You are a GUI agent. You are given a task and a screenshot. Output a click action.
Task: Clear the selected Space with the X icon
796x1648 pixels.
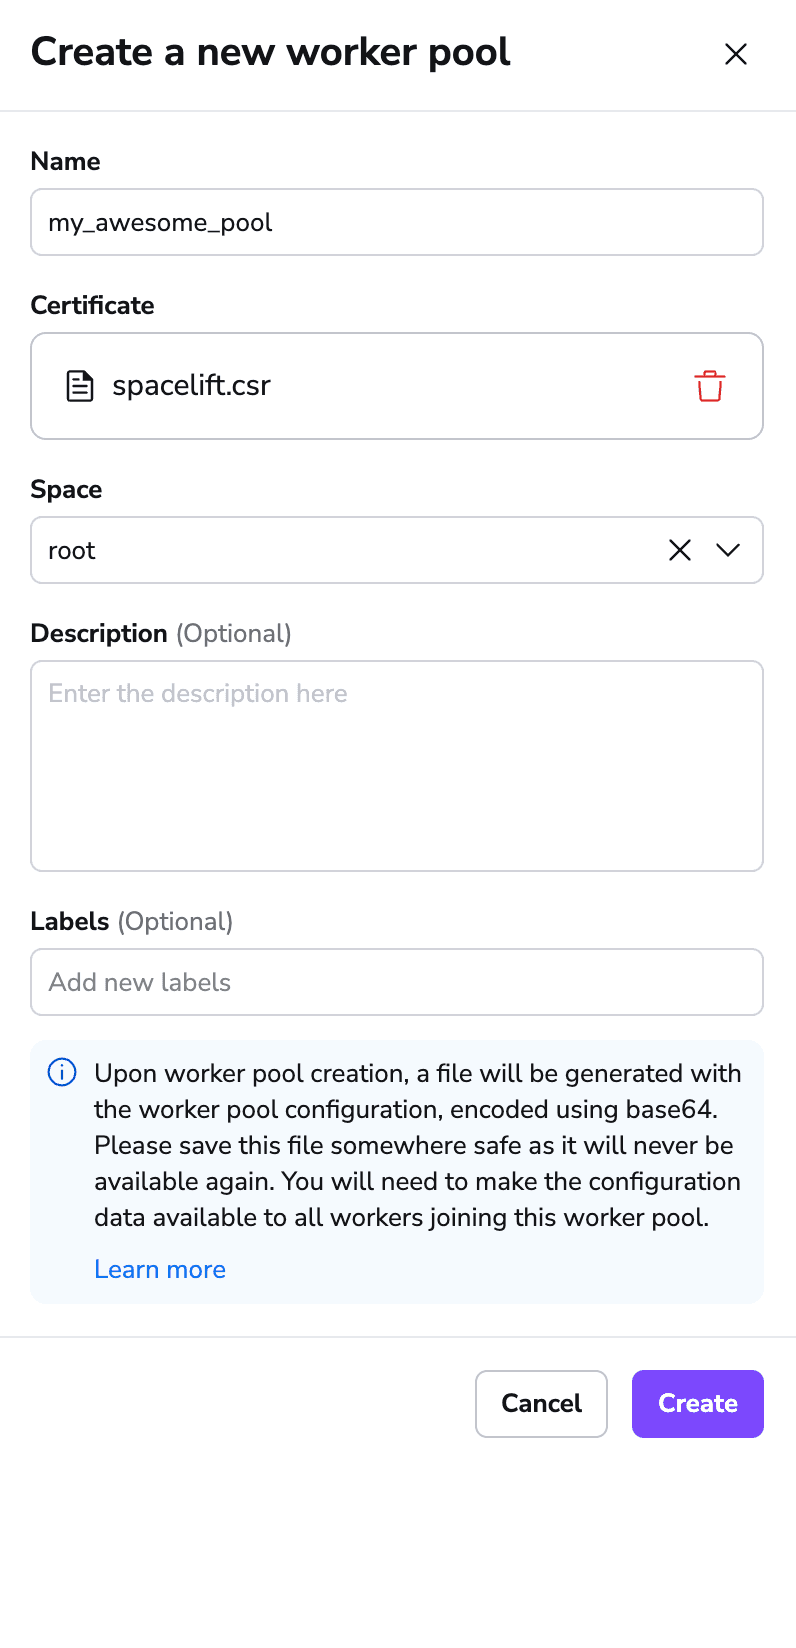pos(680,550)
